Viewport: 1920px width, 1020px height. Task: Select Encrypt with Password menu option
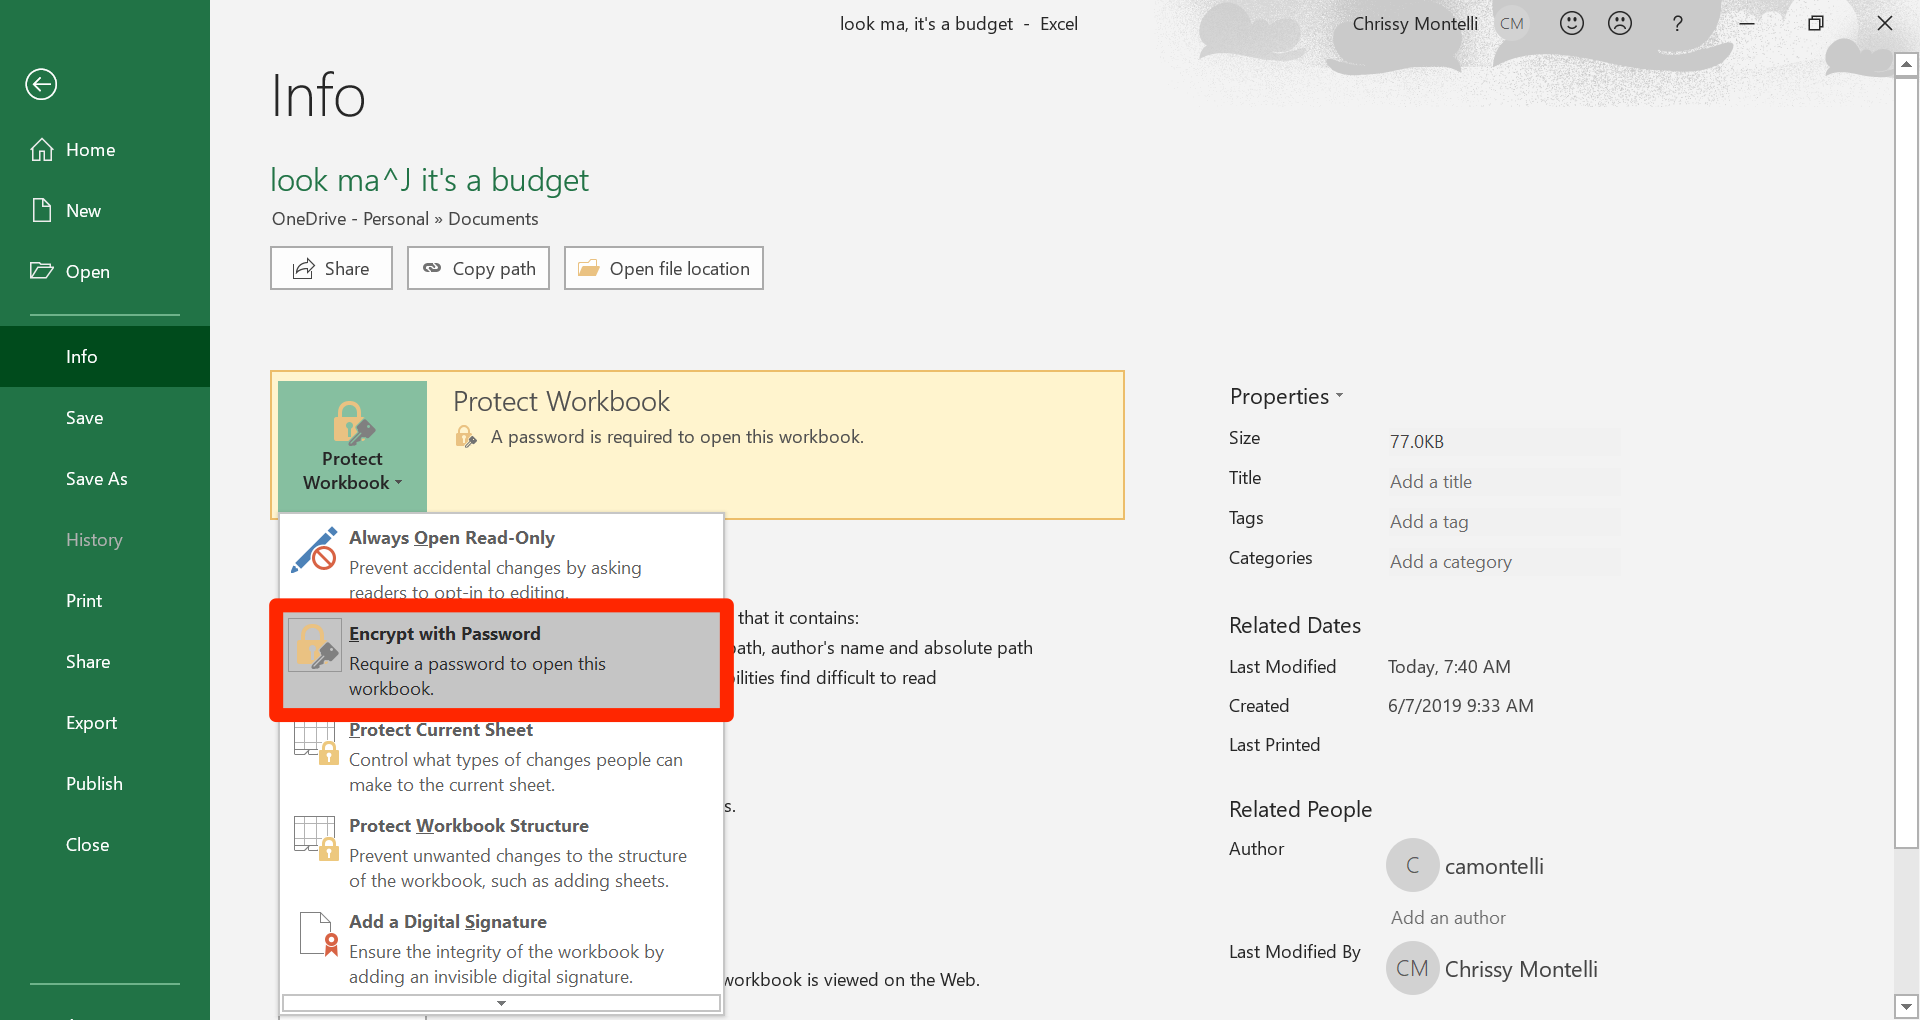[502, 661]
